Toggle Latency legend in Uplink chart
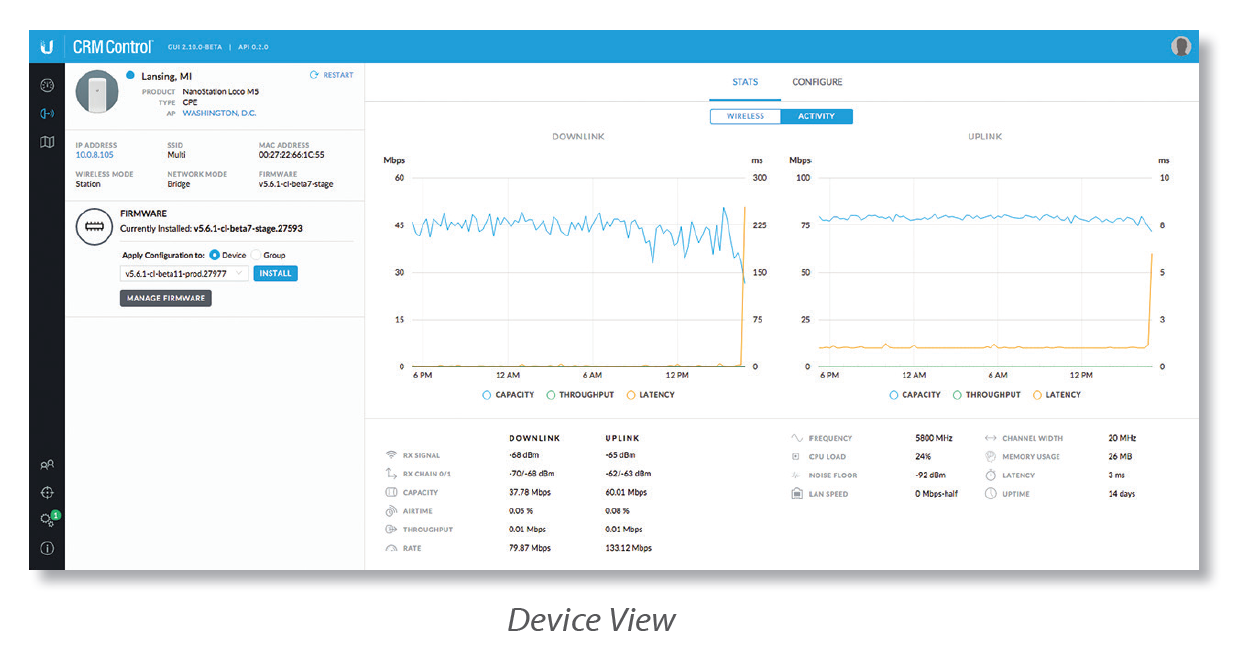 [1037, 395]
